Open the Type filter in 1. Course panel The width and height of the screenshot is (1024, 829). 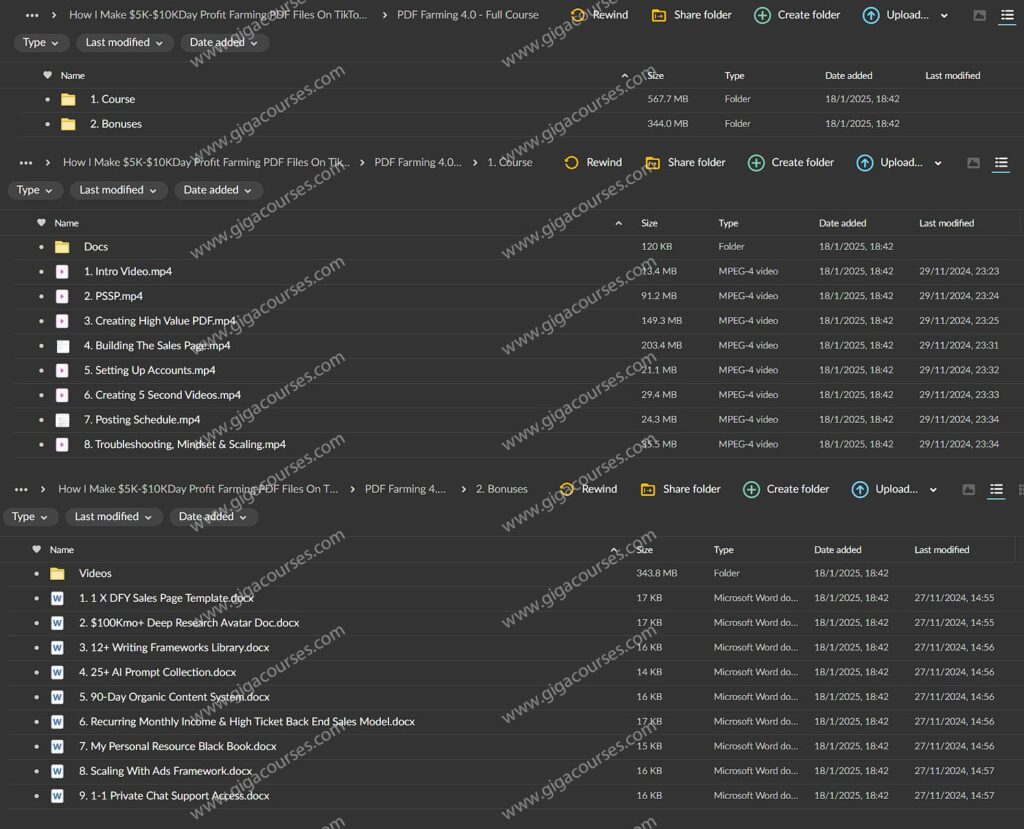(x=35, y=190)
